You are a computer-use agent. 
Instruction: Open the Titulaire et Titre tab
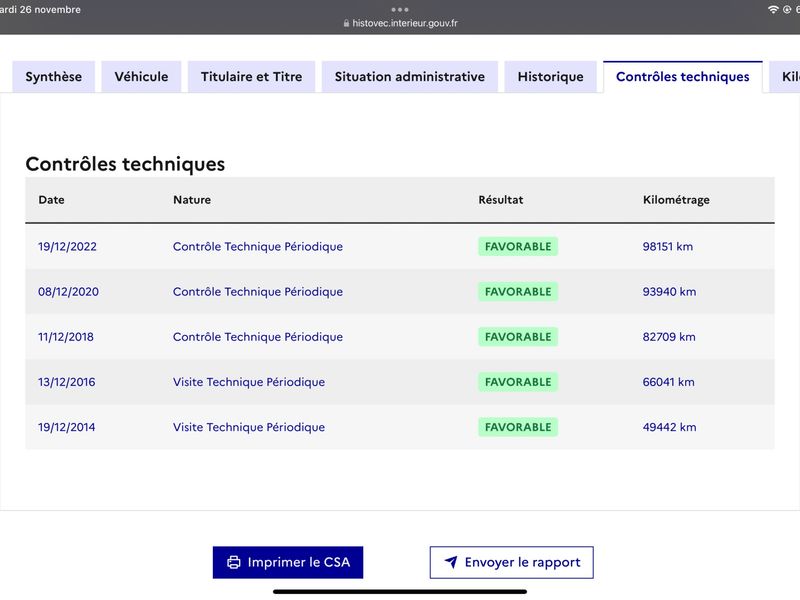point(252,77)
